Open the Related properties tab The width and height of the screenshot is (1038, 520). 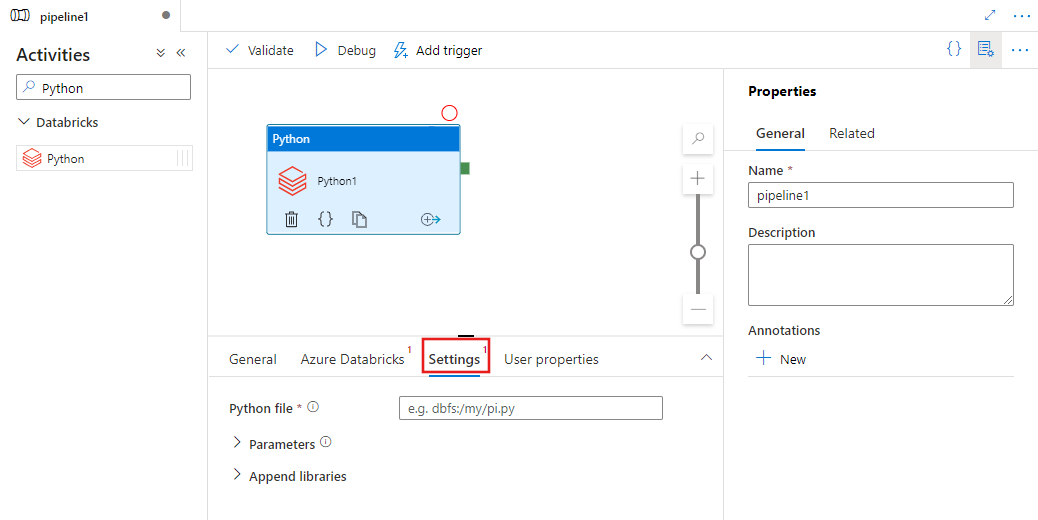click(851, 133)
